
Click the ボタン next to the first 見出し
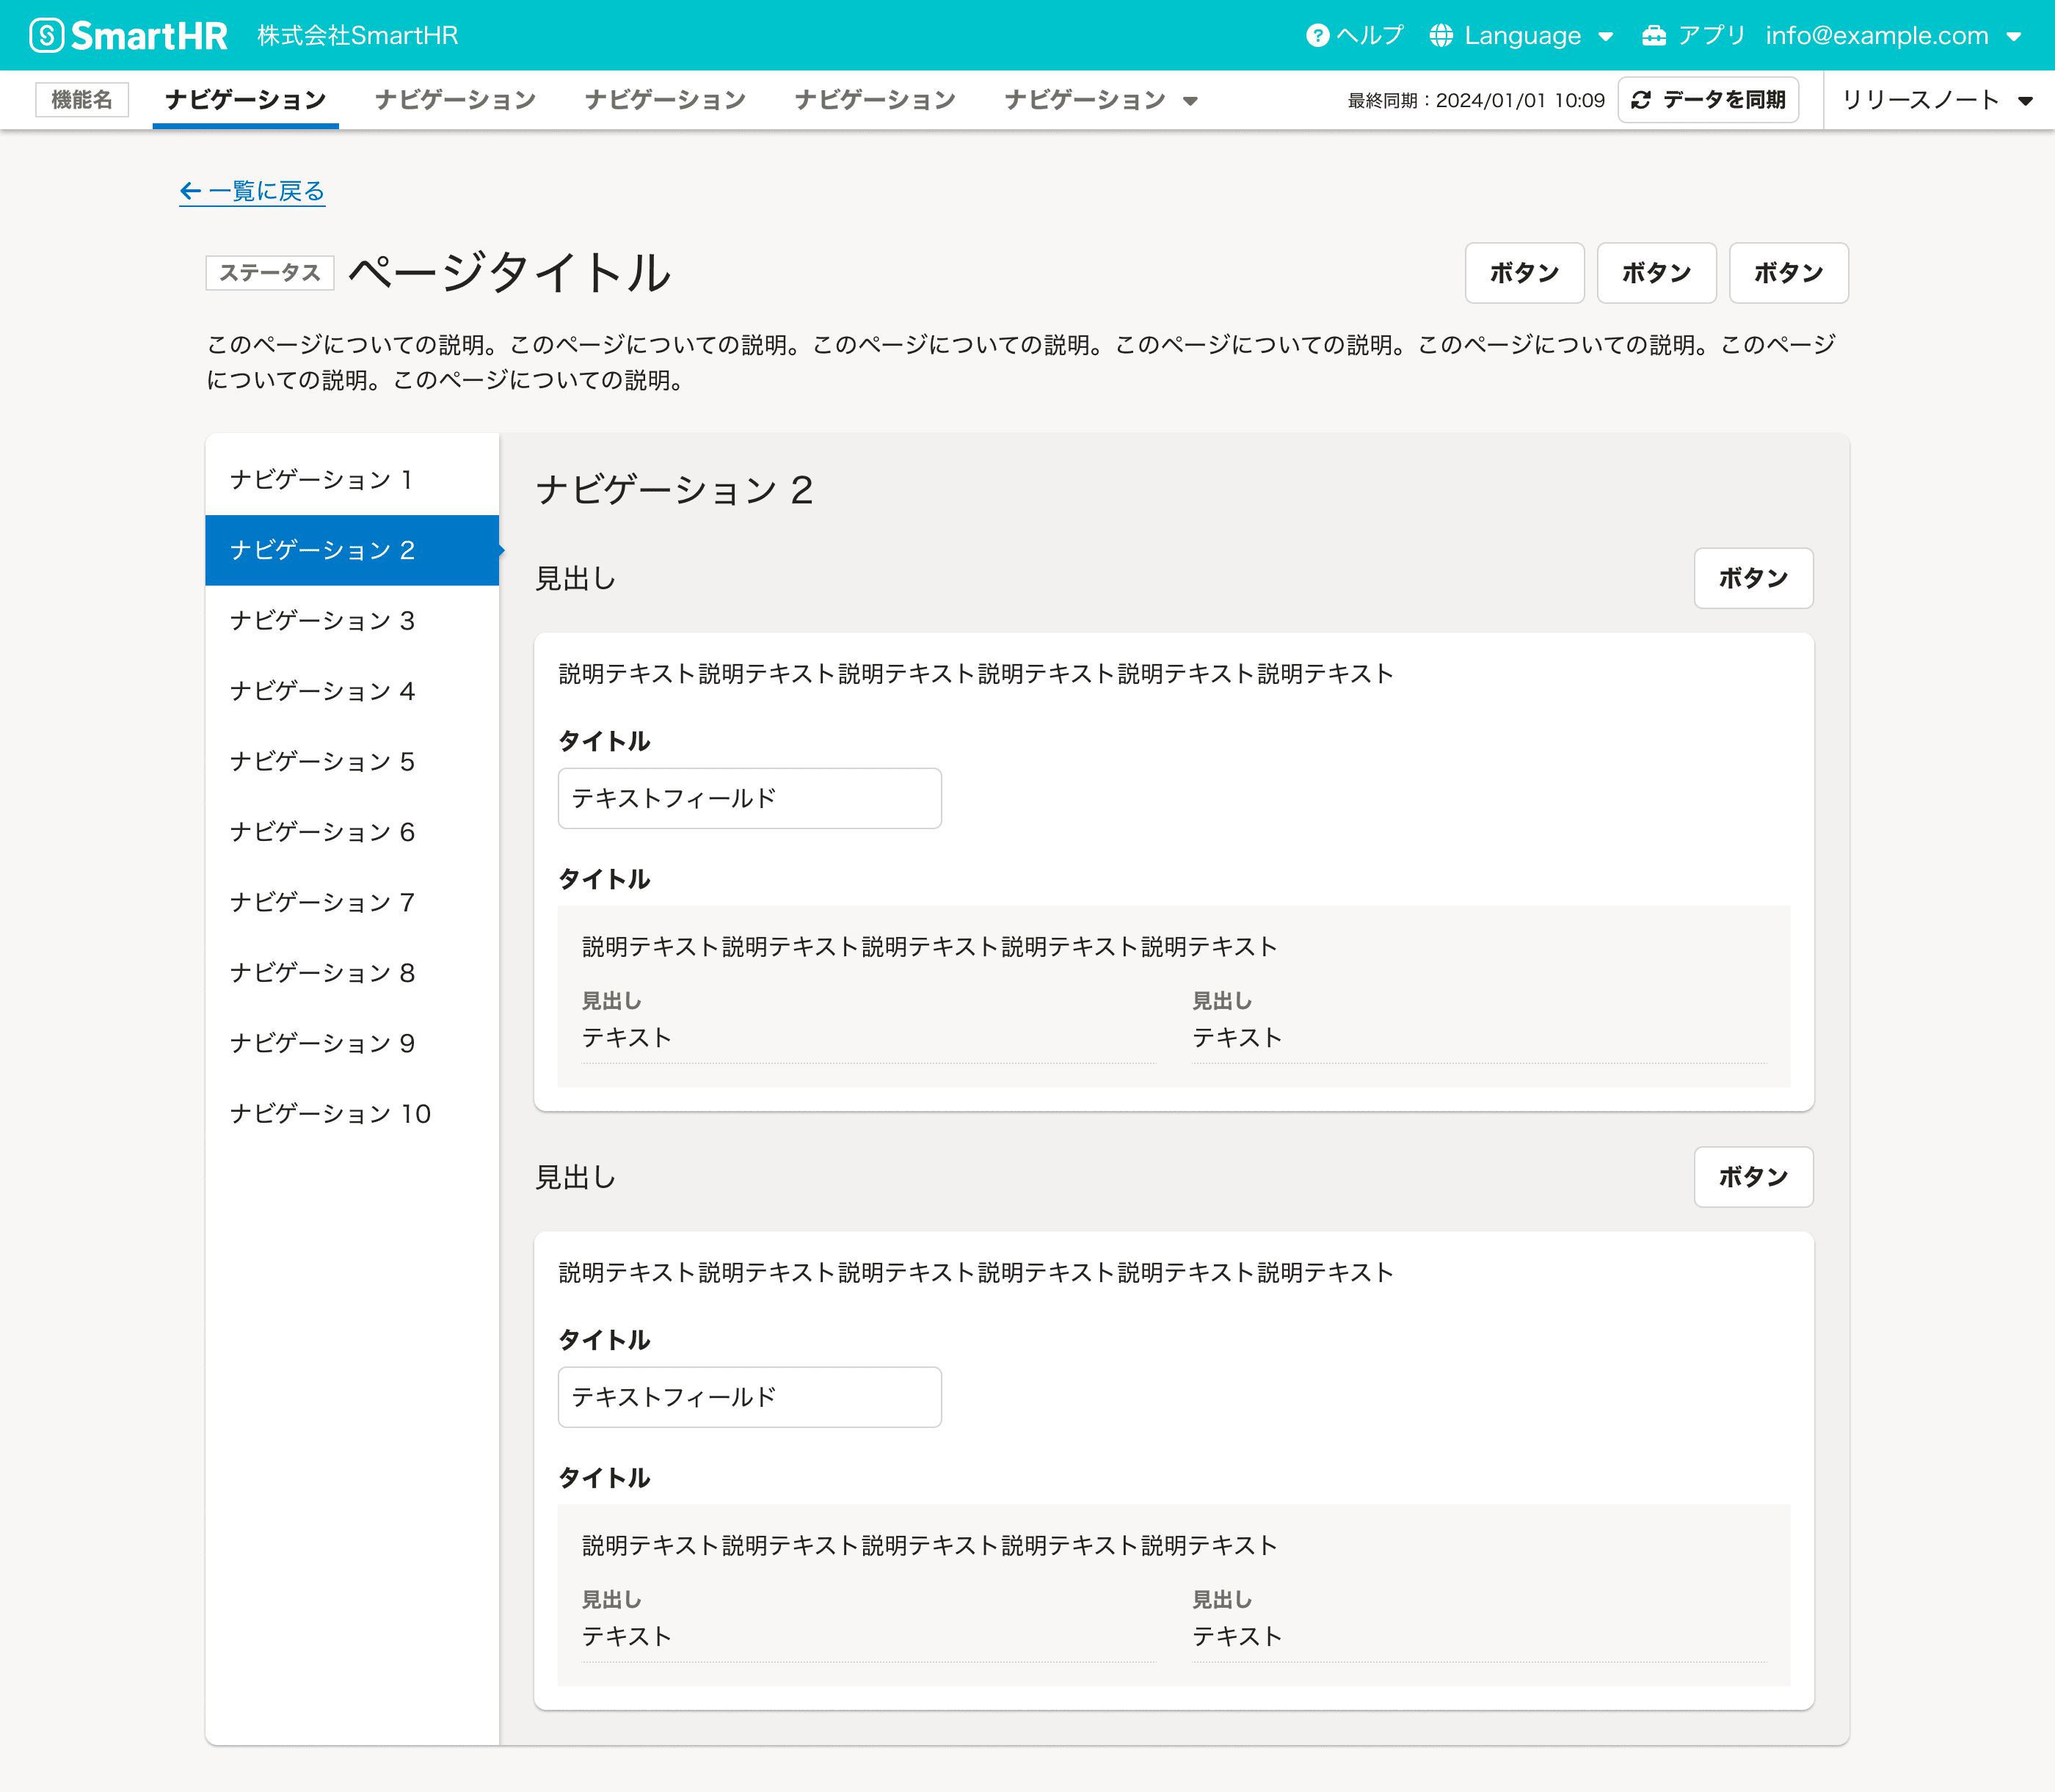tap(1753, 578)
